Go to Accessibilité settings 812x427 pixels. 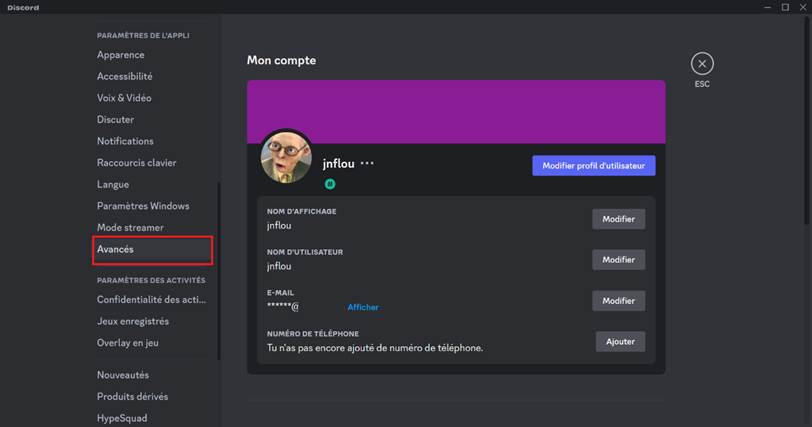(125, 76)
